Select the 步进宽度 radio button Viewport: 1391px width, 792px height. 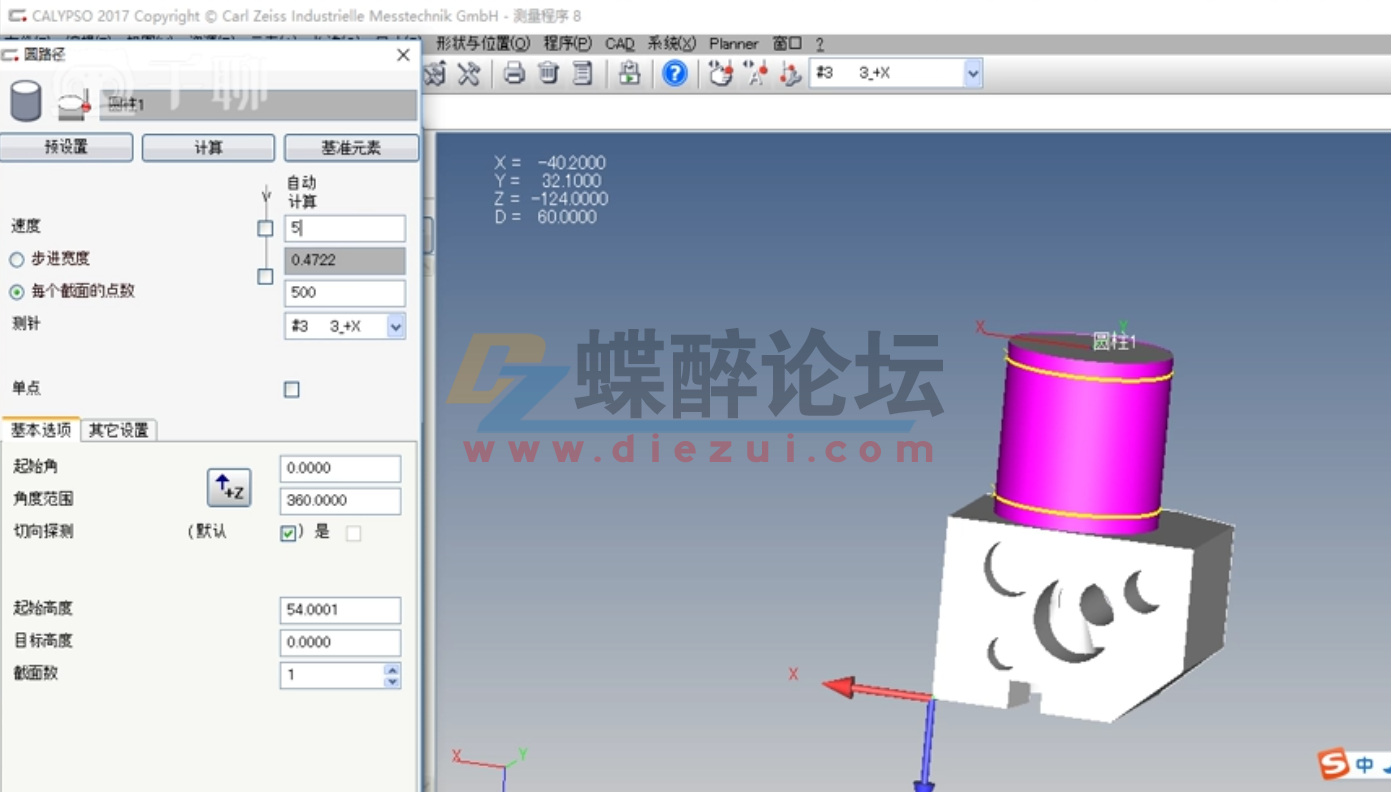(15, 258)
